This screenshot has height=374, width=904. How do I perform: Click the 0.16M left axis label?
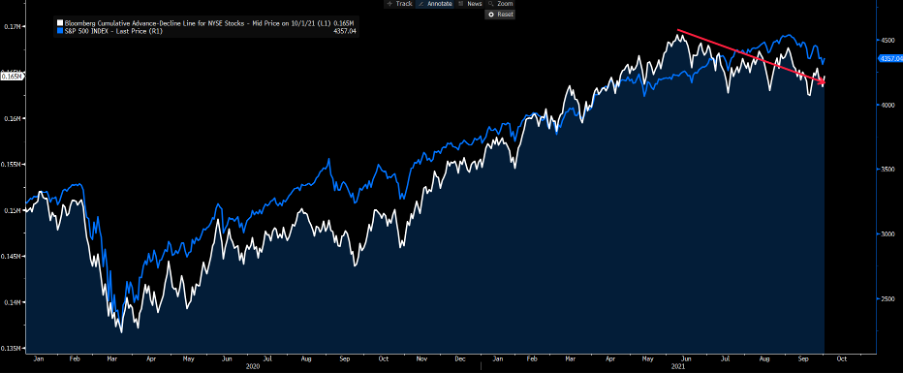tap(12, 119)
